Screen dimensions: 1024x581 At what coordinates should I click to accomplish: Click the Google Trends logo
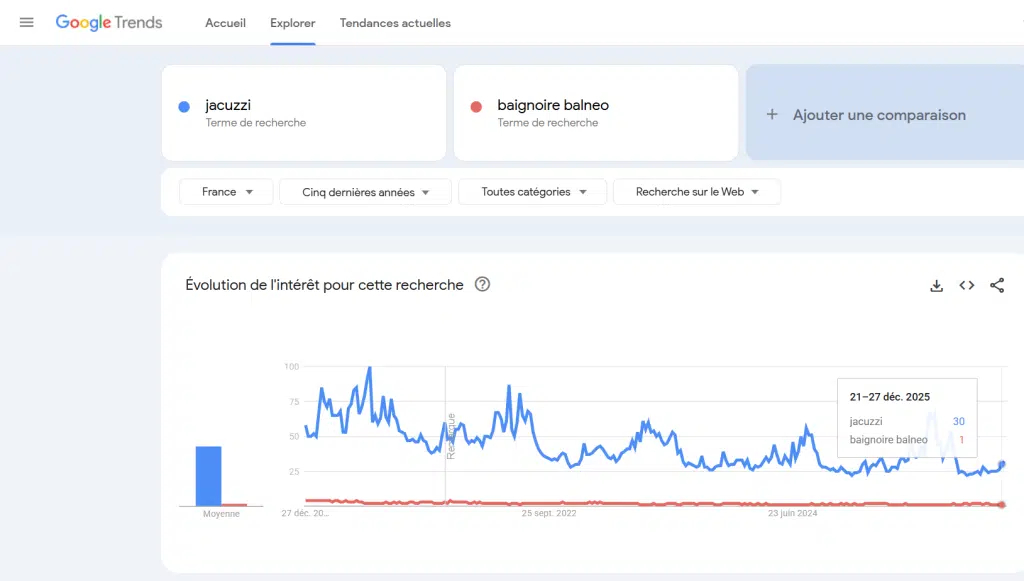(109, 22)
